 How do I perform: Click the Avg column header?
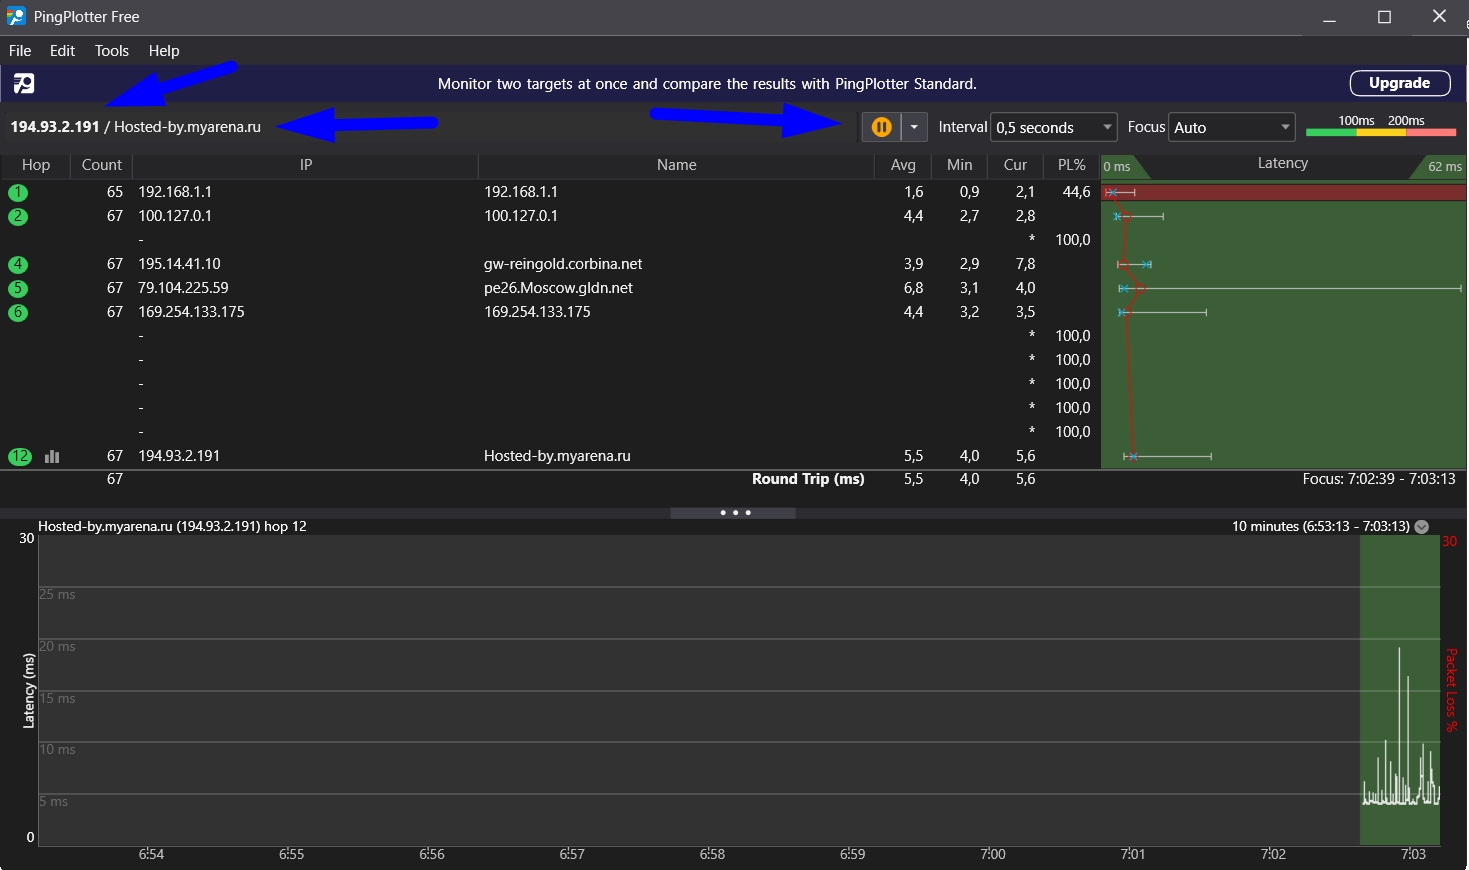pos(903,165)
